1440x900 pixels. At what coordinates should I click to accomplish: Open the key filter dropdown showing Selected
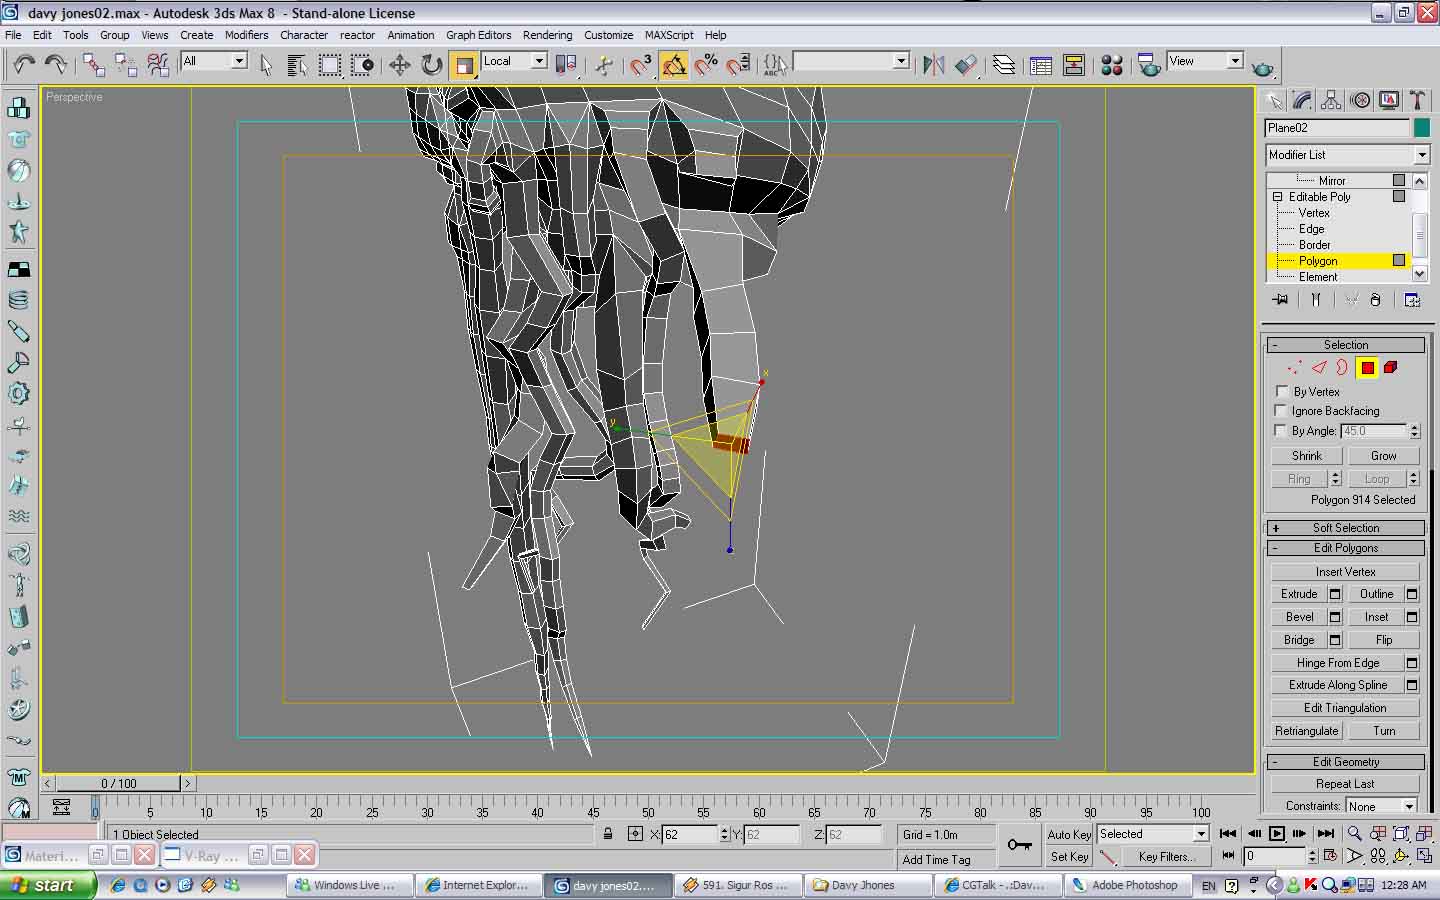[1153, 834]
